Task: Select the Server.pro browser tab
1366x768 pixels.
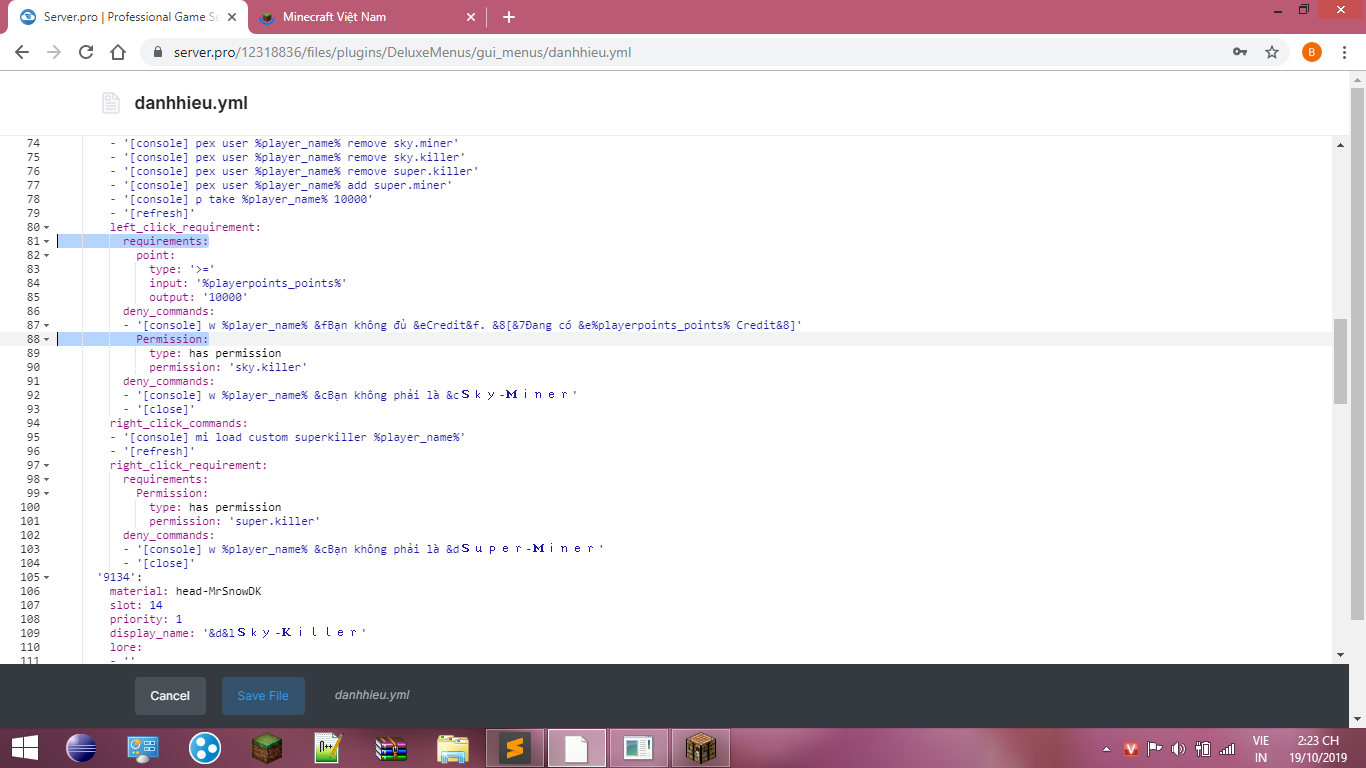Action: 130,17
